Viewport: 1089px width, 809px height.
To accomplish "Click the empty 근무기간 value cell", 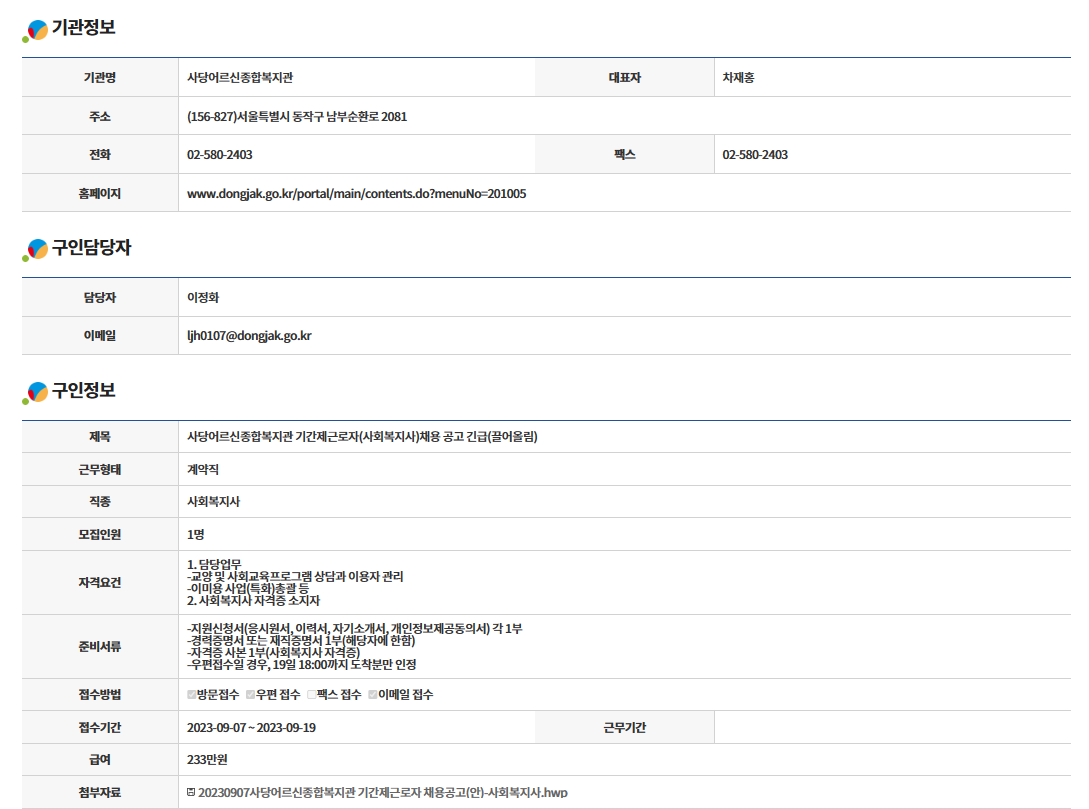I will click(x=892, y=727).
